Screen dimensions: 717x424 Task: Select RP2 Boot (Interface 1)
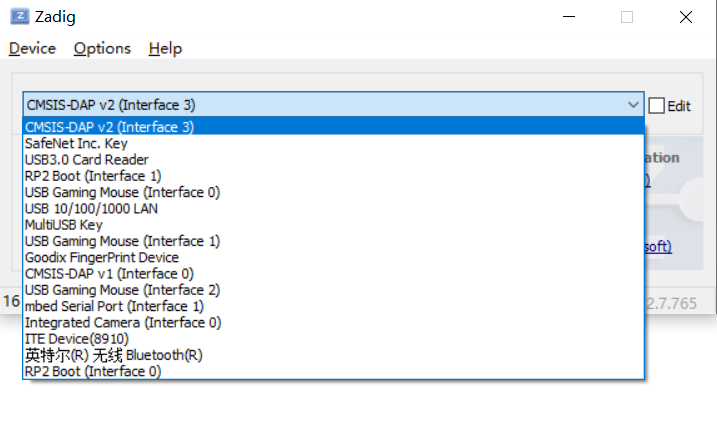click(333, 176)
